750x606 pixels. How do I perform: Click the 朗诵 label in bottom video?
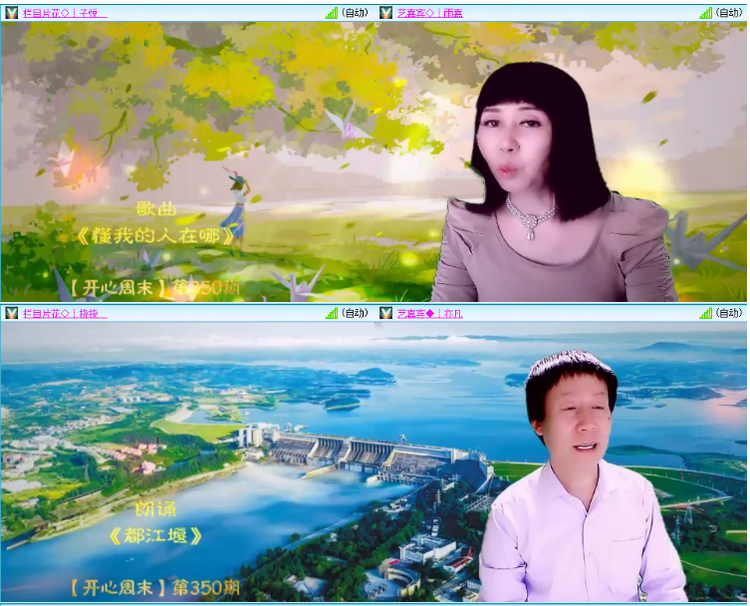156,508
